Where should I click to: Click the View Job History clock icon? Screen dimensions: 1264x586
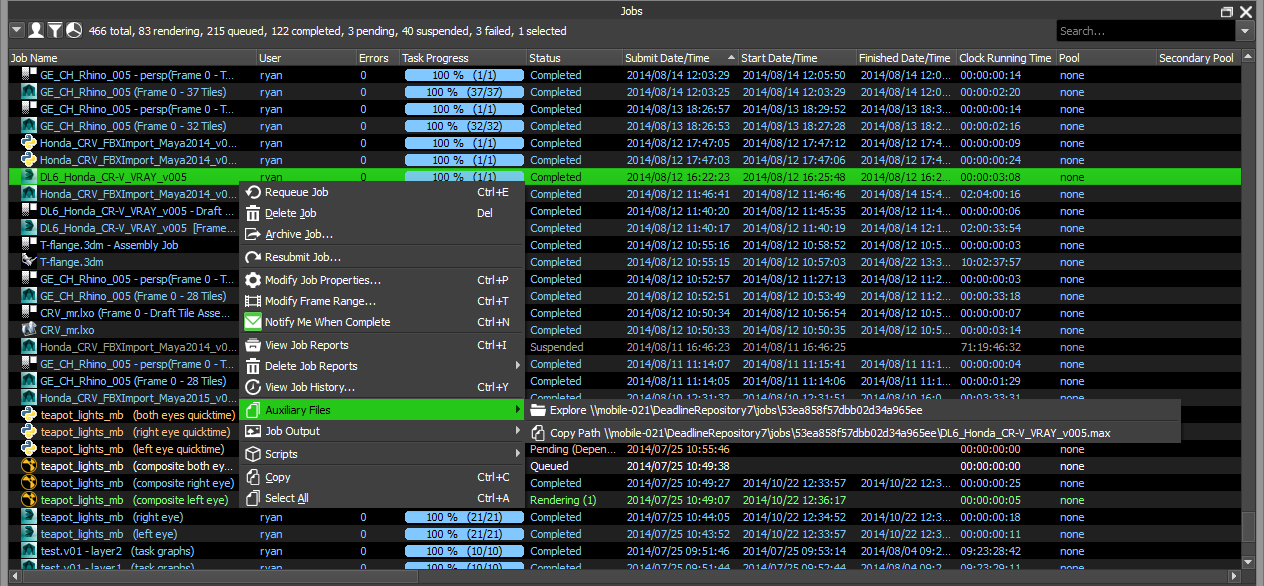[253, 387]
